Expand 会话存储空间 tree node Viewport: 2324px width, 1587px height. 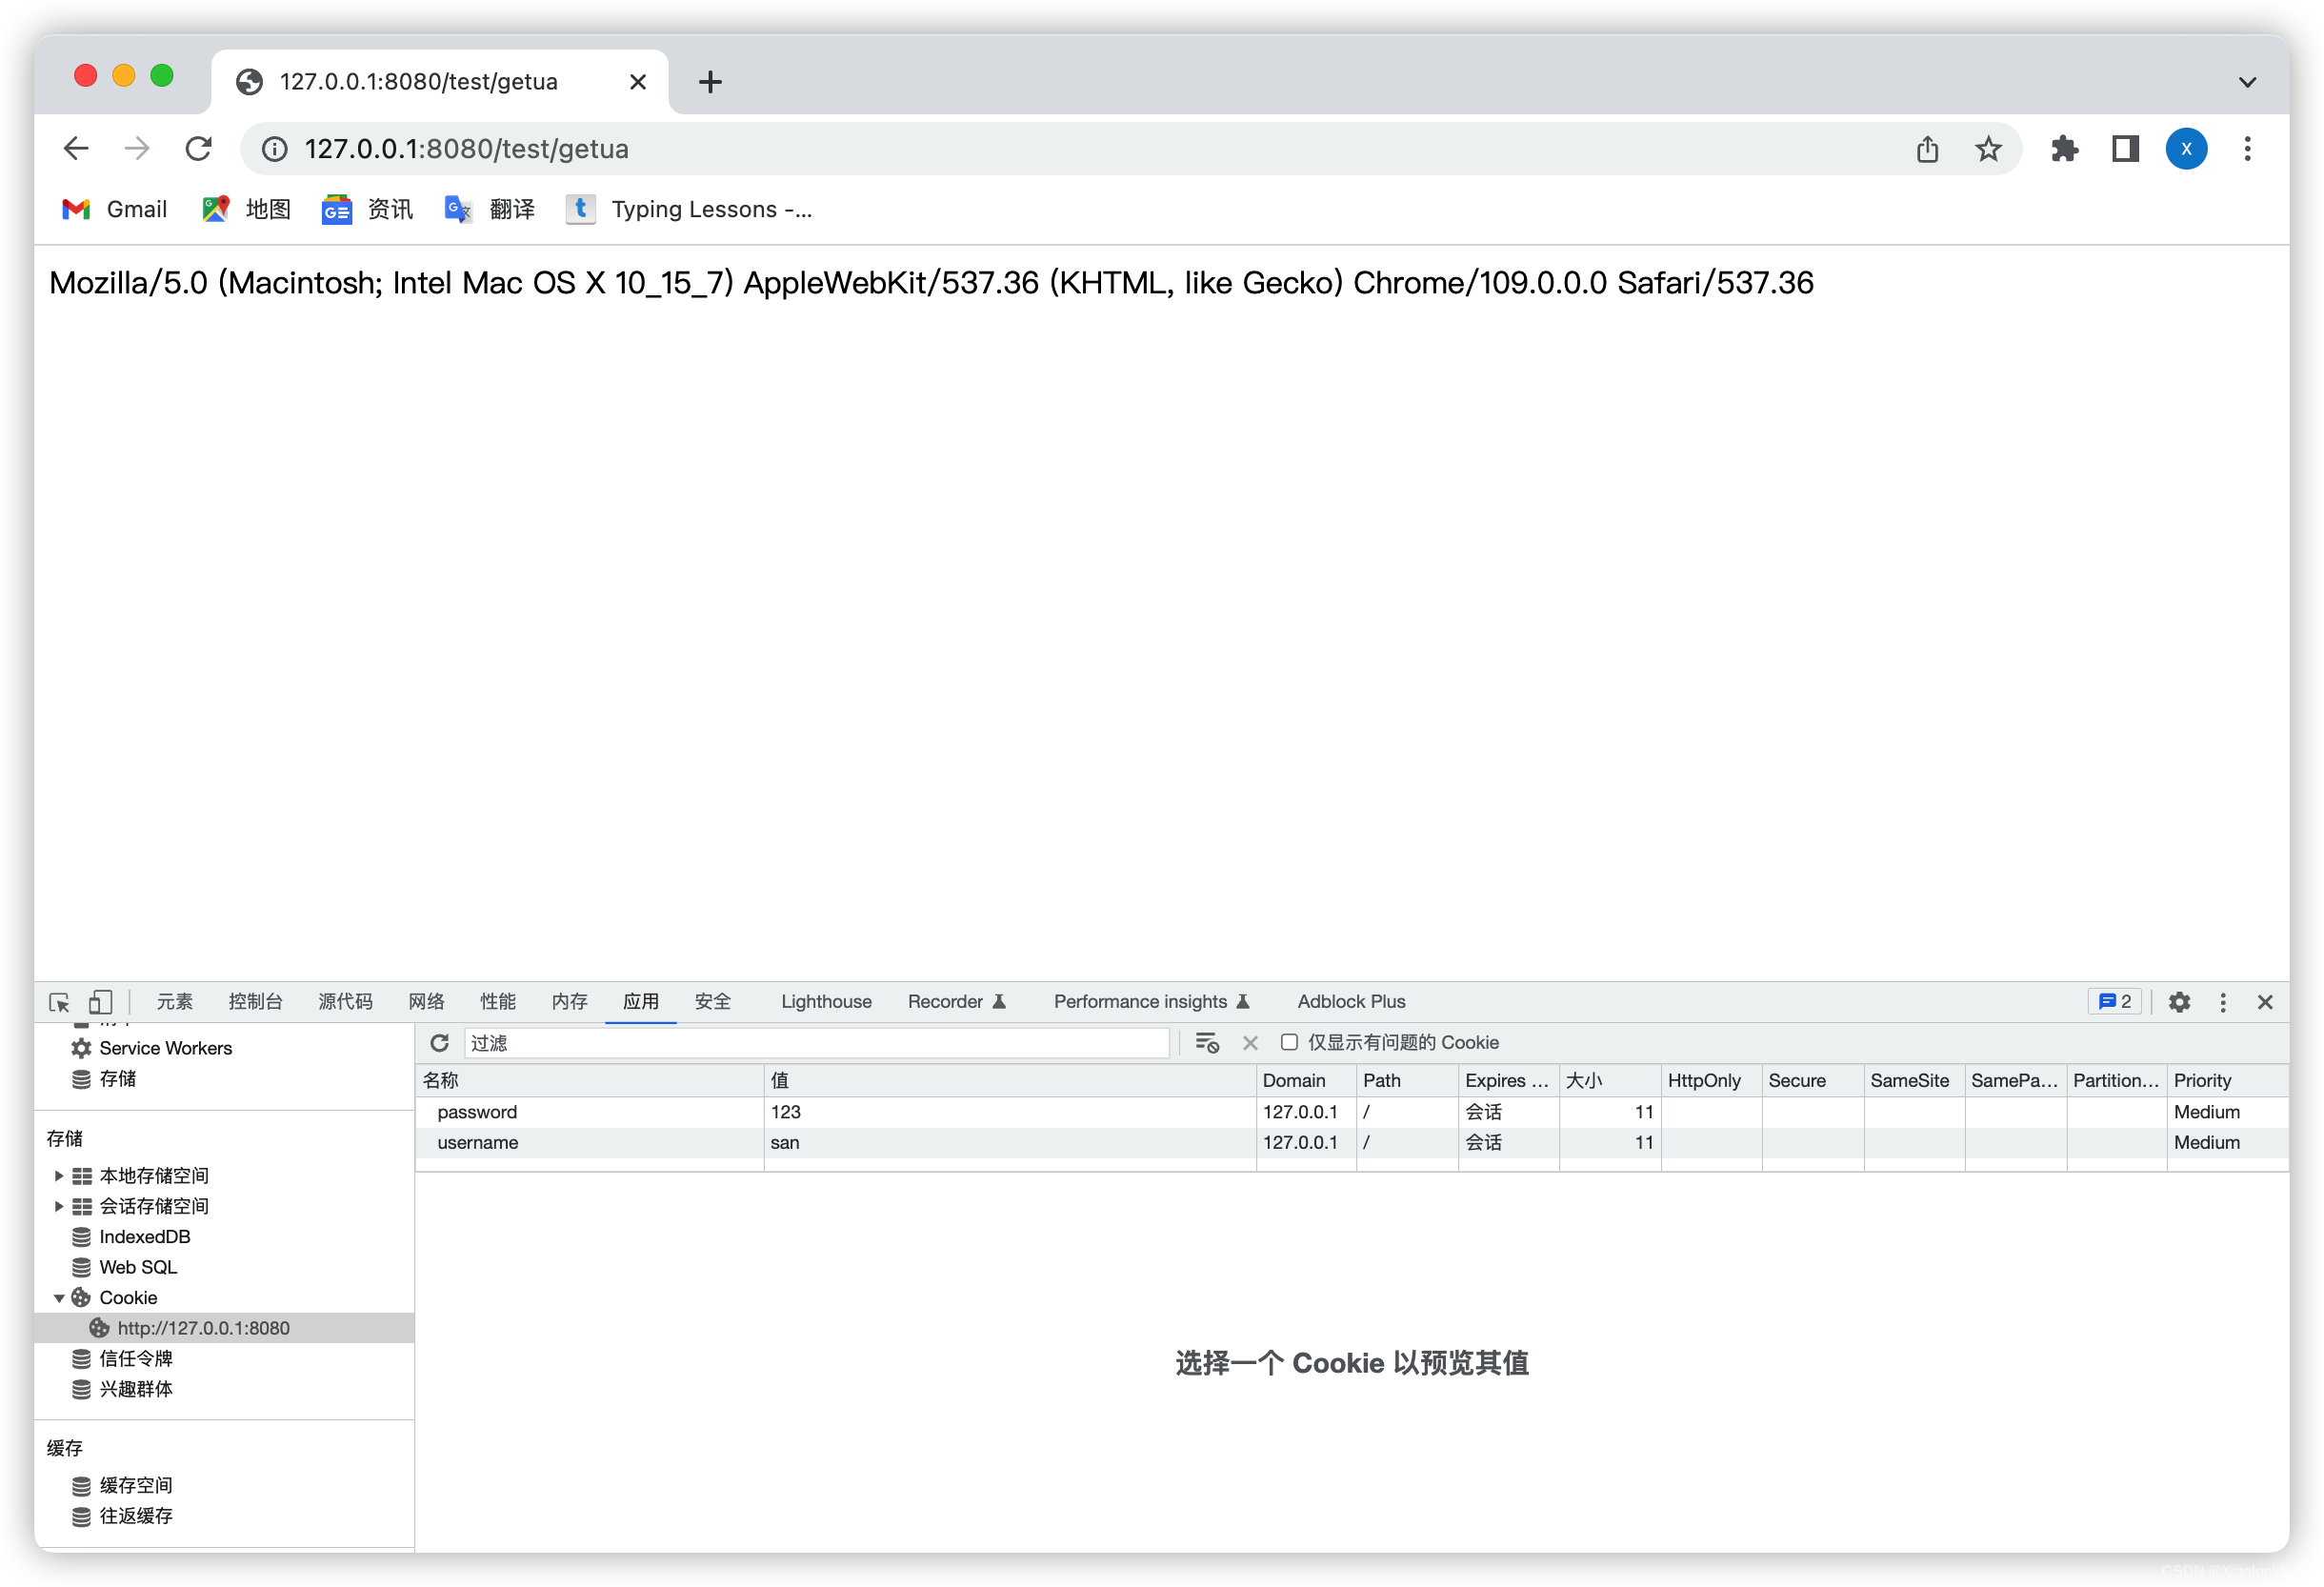click(59, 1206)
